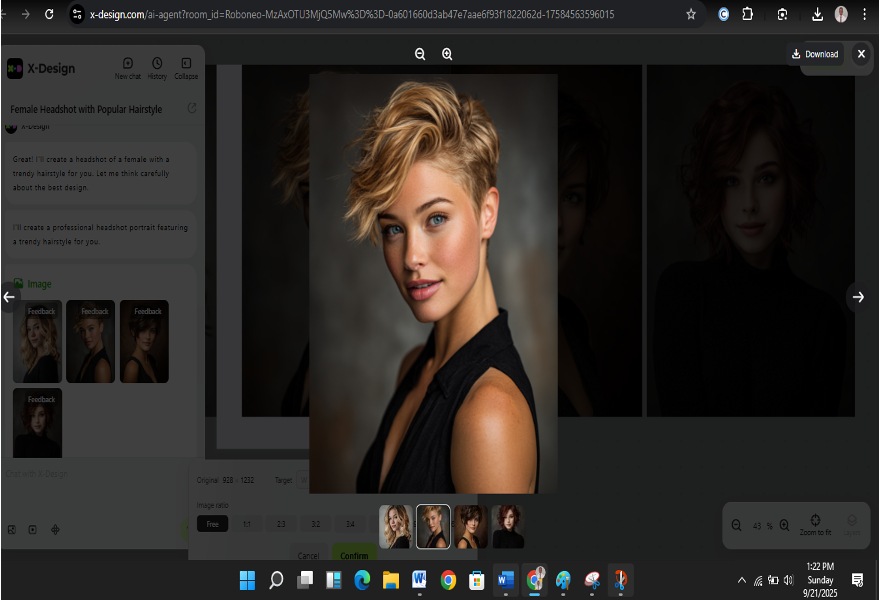Collapse the X-Design chat sidebar
Image resolution: width=880 pixels, height=600 pixels.
(186, 67)
